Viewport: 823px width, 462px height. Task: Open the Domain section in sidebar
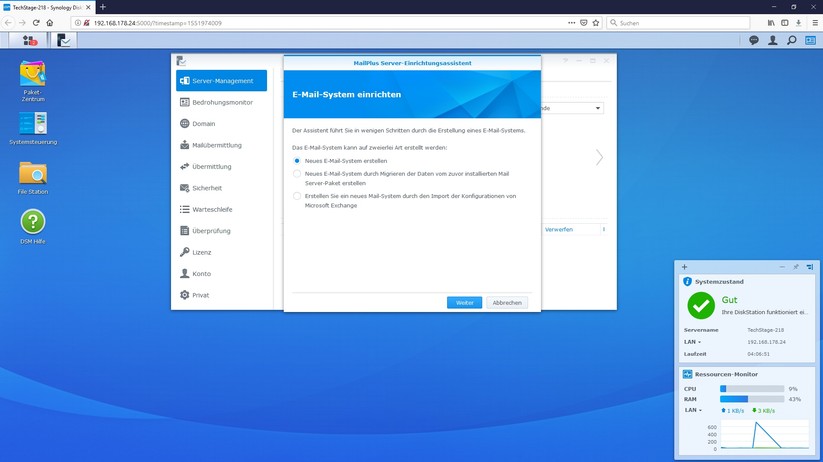pos(204,124)
